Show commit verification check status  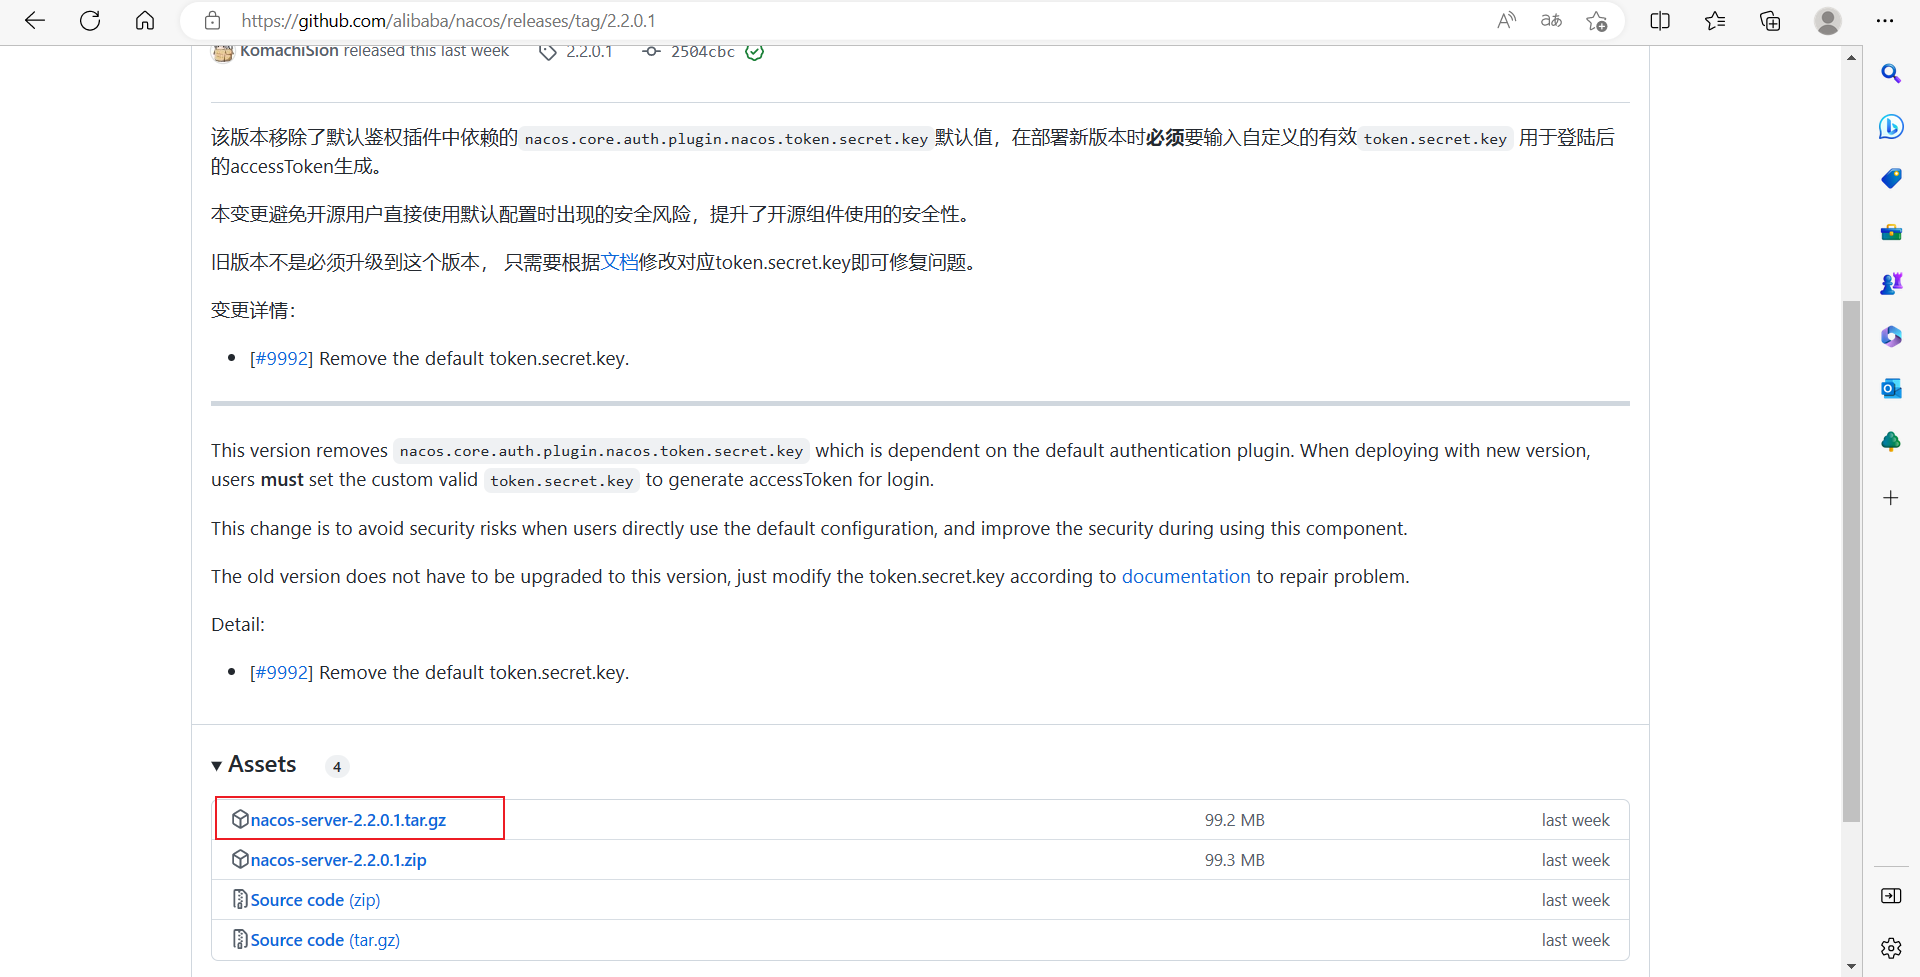(755, 52)
